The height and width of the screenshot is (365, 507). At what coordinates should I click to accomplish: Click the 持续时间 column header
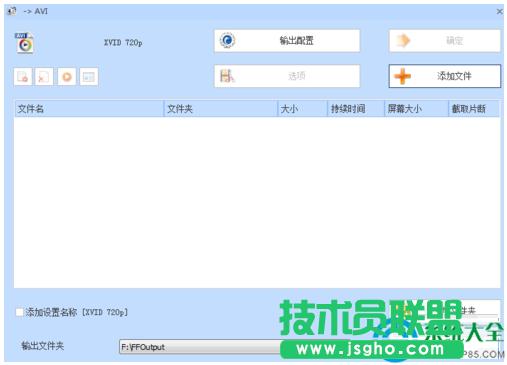tap(356, 109)
